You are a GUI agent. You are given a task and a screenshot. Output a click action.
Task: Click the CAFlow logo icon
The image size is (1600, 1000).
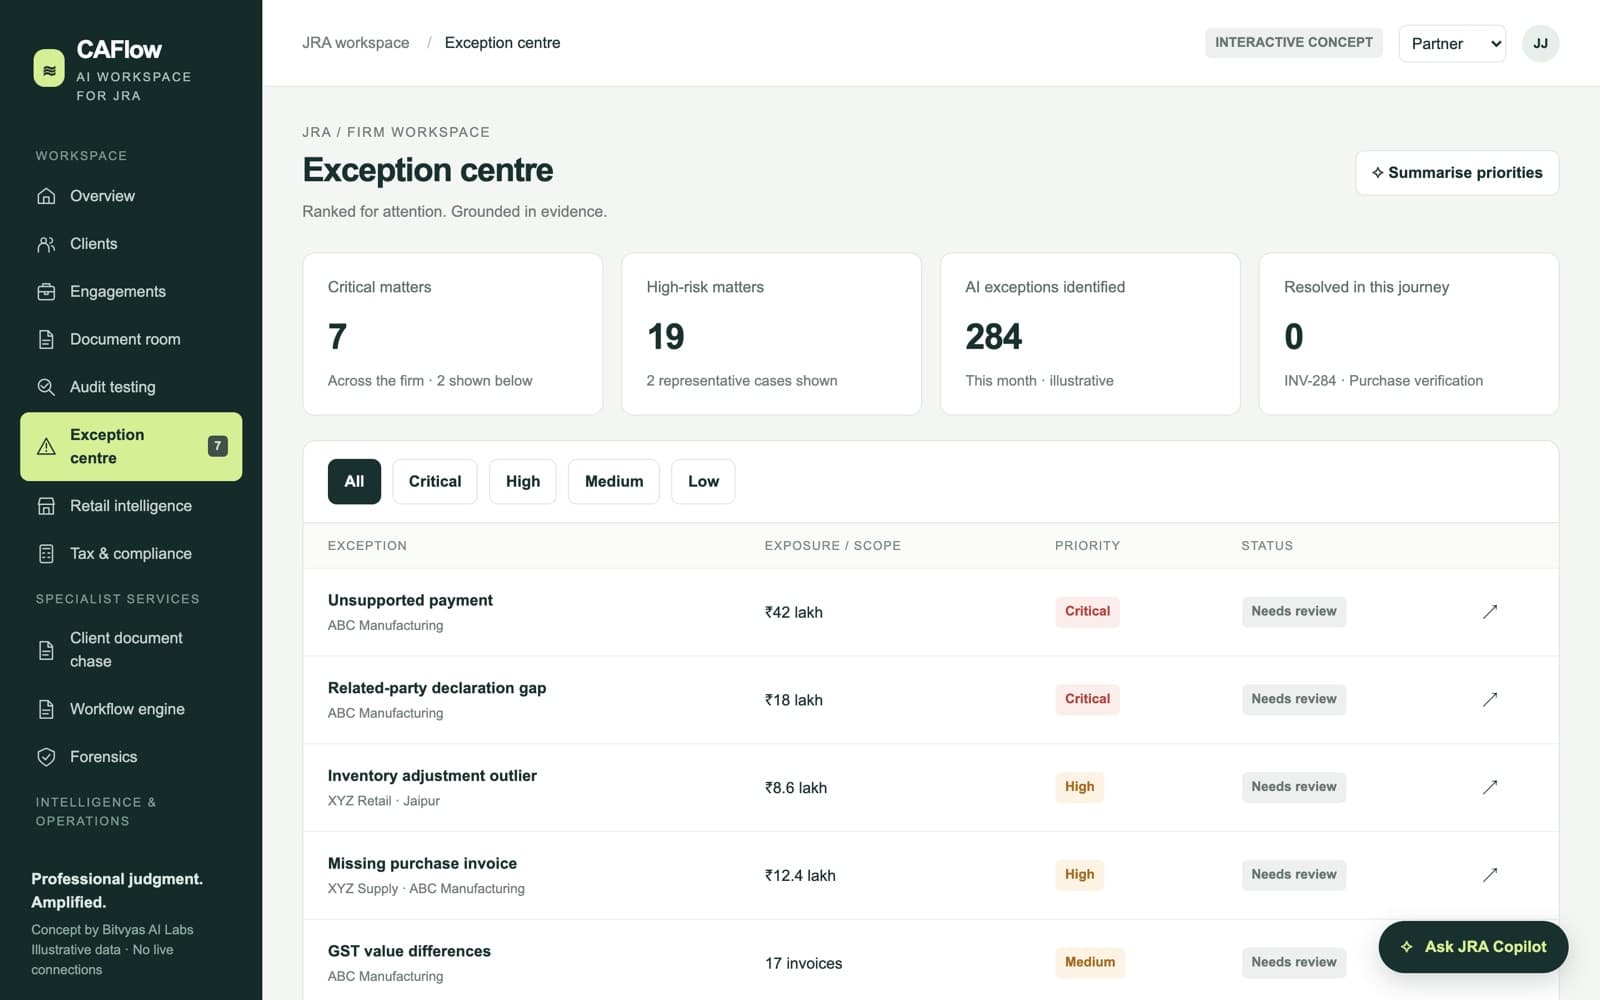point(49,69)
